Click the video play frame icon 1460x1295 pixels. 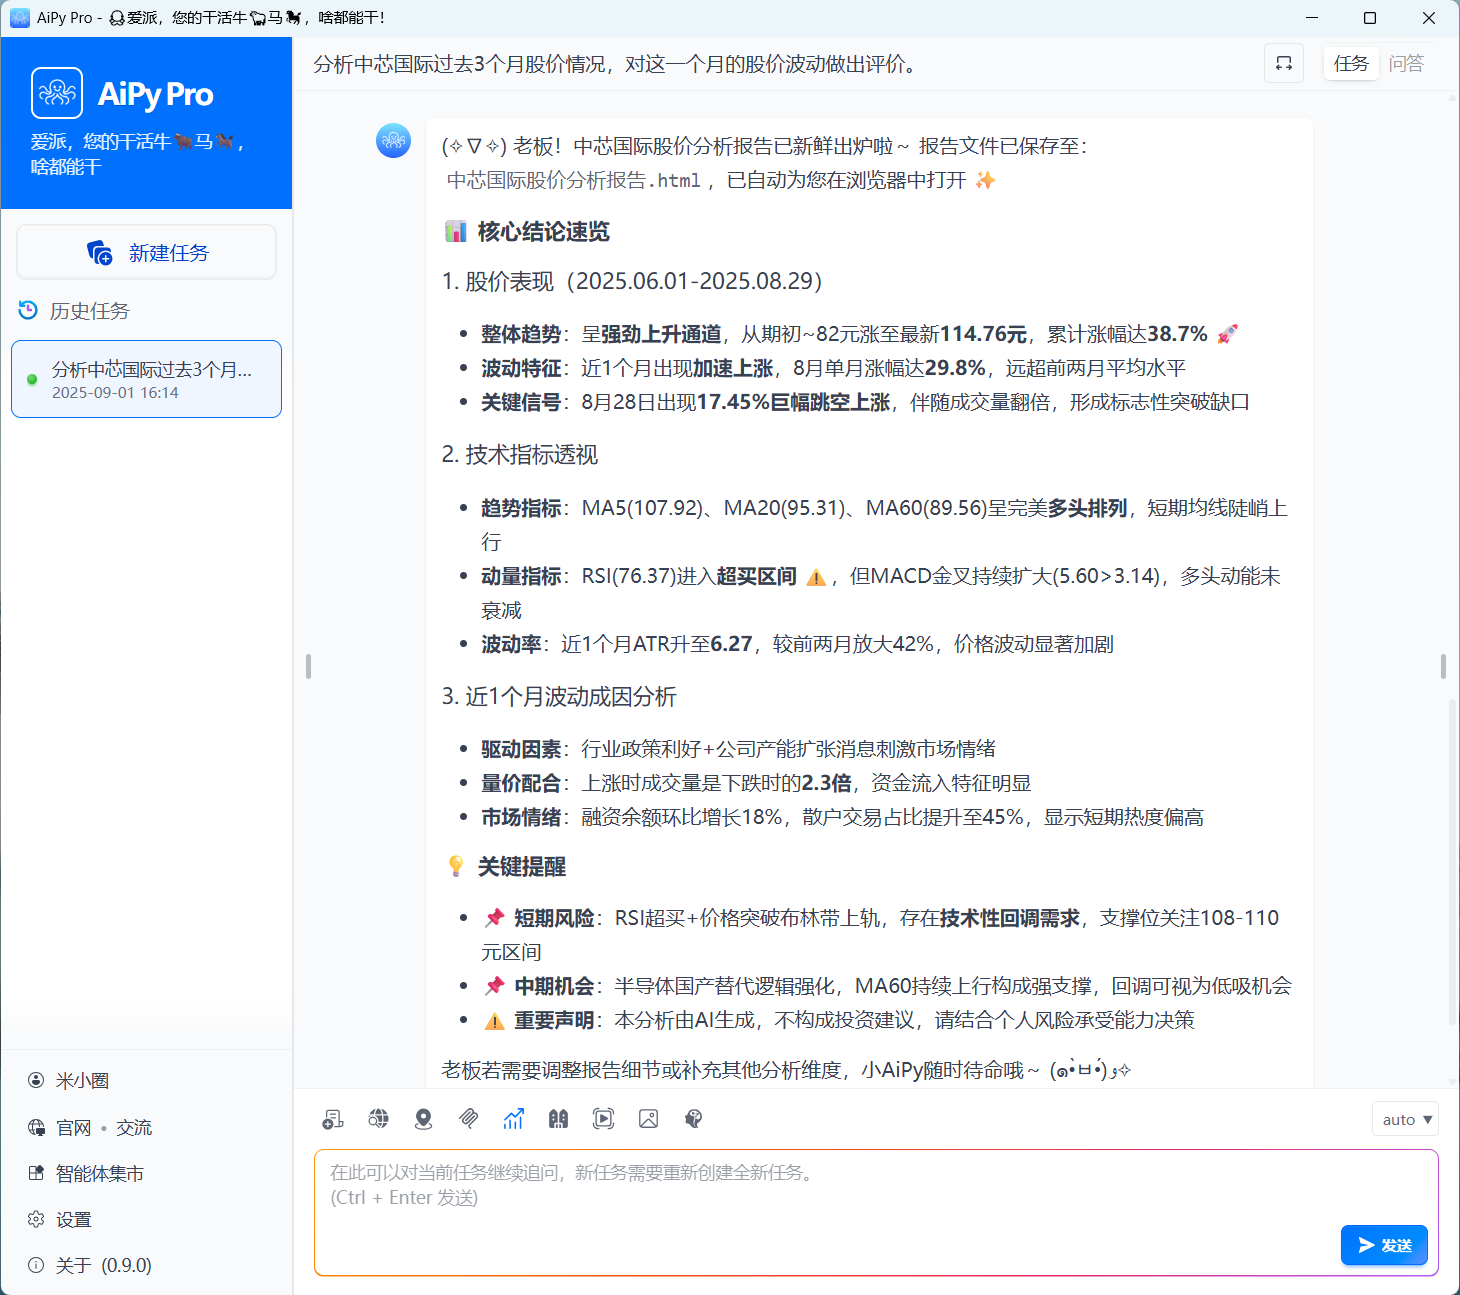pyautogui.click(x=603, y=1119)
